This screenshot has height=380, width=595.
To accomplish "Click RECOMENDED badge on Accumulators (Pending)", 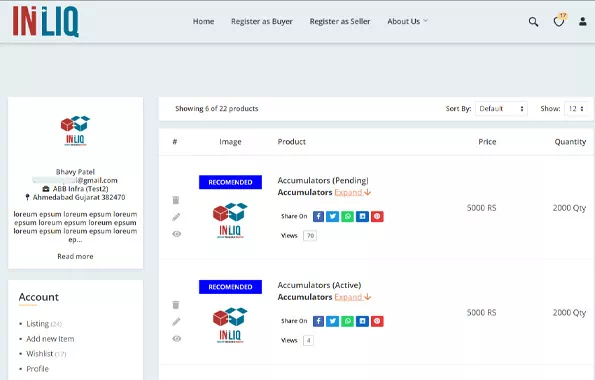I will tap(230, 182).
